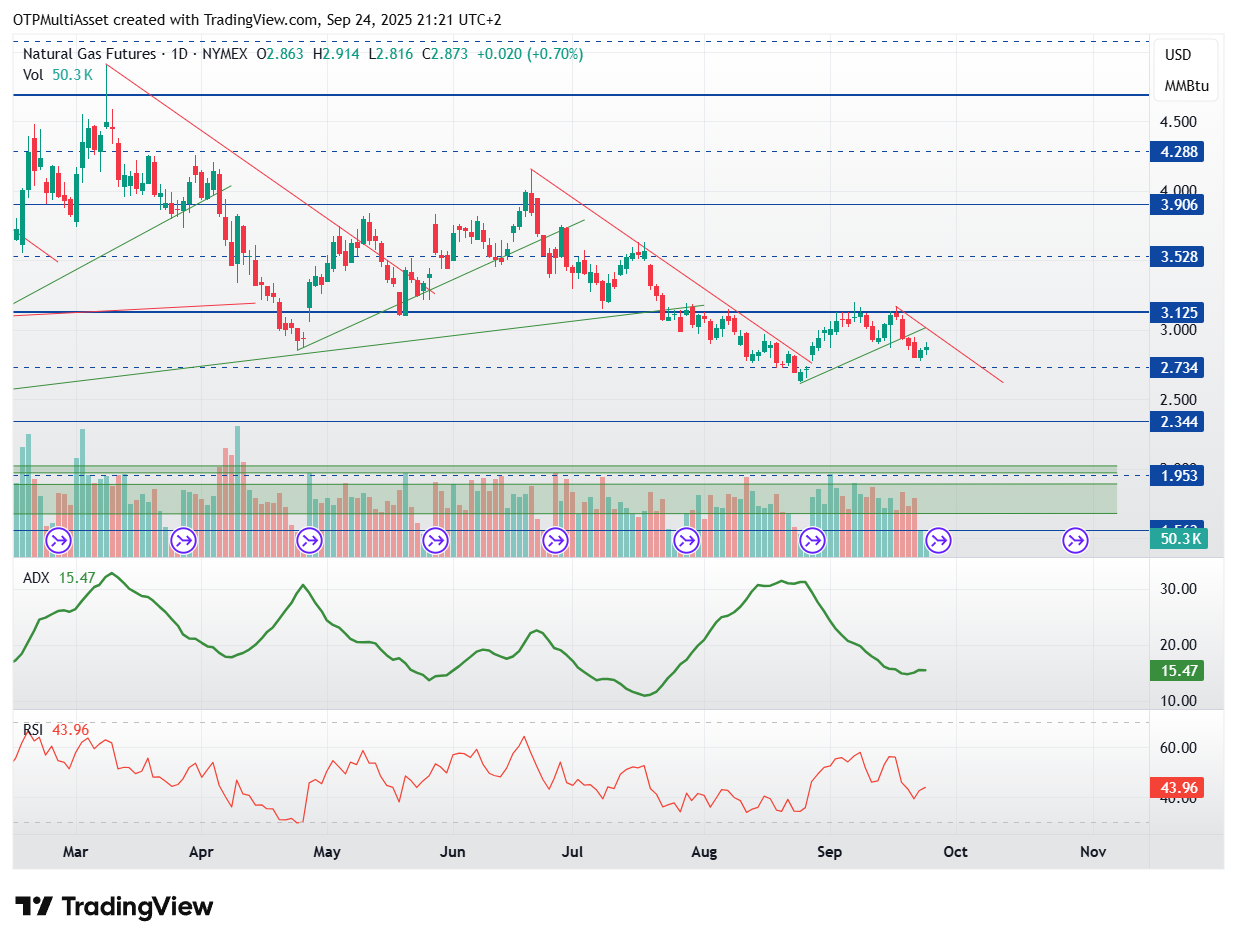Open the USD MMBtu unit selector
Screen dimensions: 1237x944
coord(1186,70)
